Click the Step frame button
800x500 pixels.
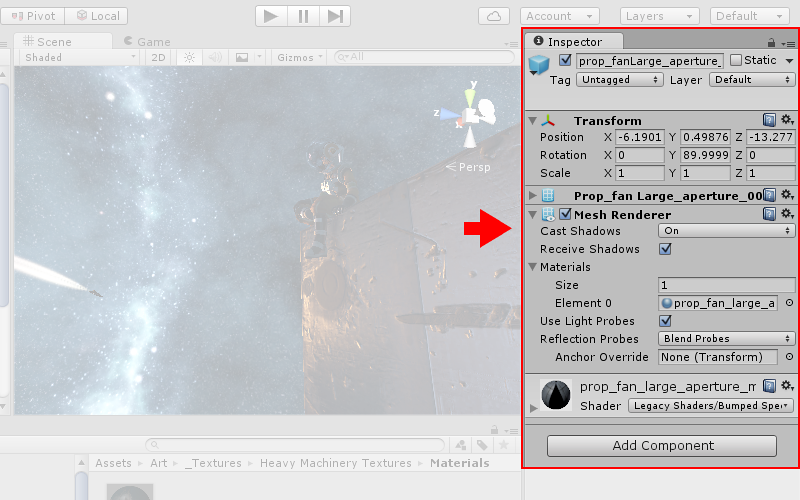pyautogui.click(x=335, y=16)
